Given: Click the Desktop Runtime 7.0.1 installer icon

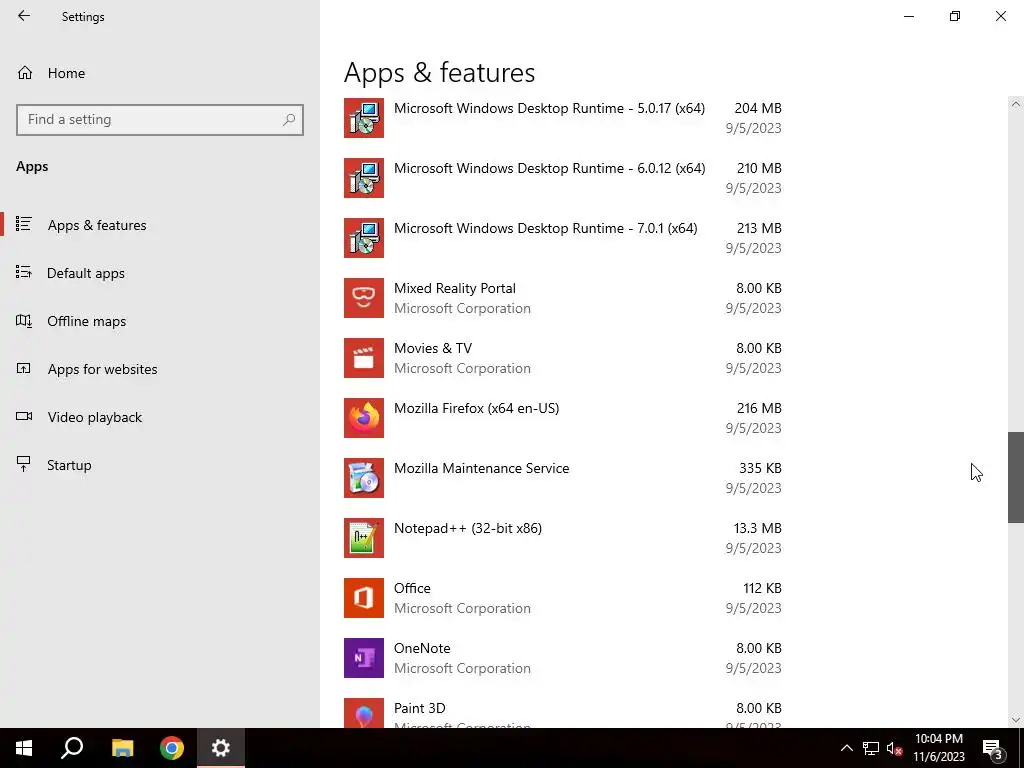Looking at the screenshot, I should (x=364, y=238).
